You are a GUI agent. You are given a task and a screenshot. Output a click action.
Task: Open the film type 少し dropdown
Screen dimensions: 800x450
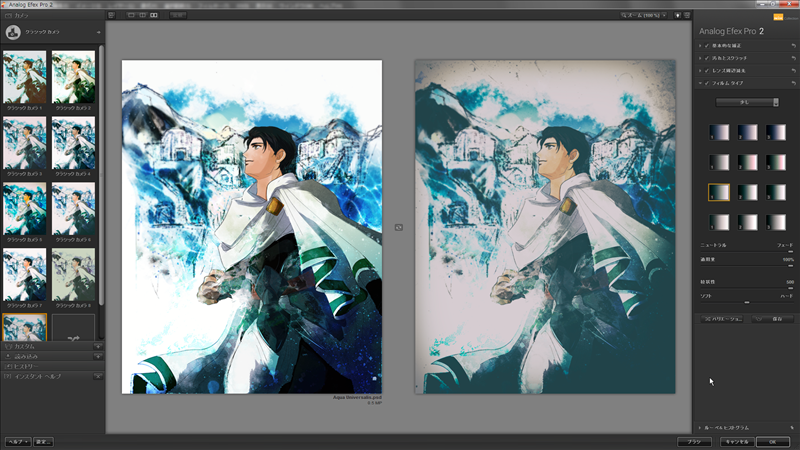[747, 102]
